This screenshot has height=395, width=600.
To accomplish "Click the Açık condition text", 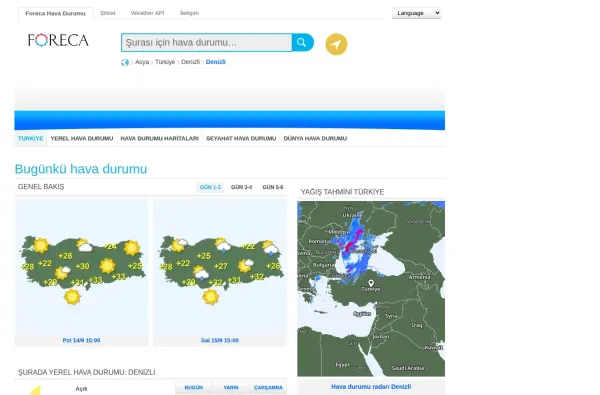I will click(82, 389).
